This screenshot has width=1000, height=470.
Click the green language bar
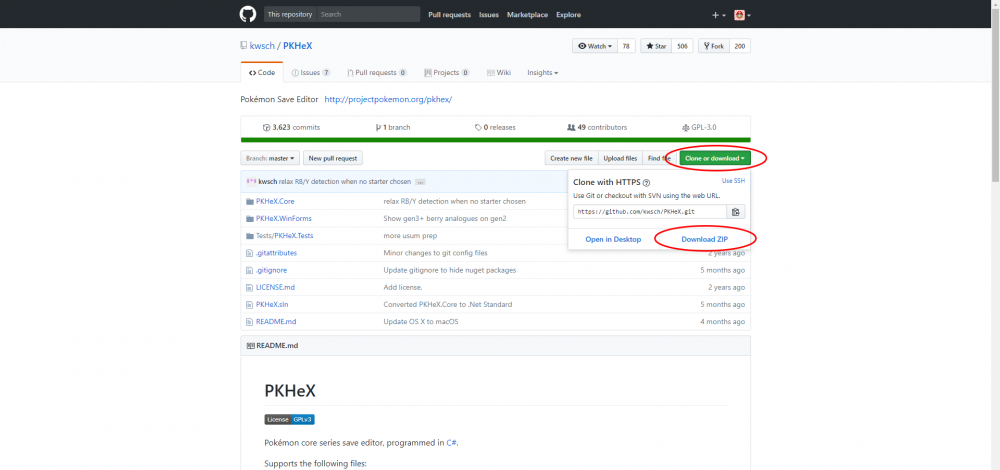[495, 140]
